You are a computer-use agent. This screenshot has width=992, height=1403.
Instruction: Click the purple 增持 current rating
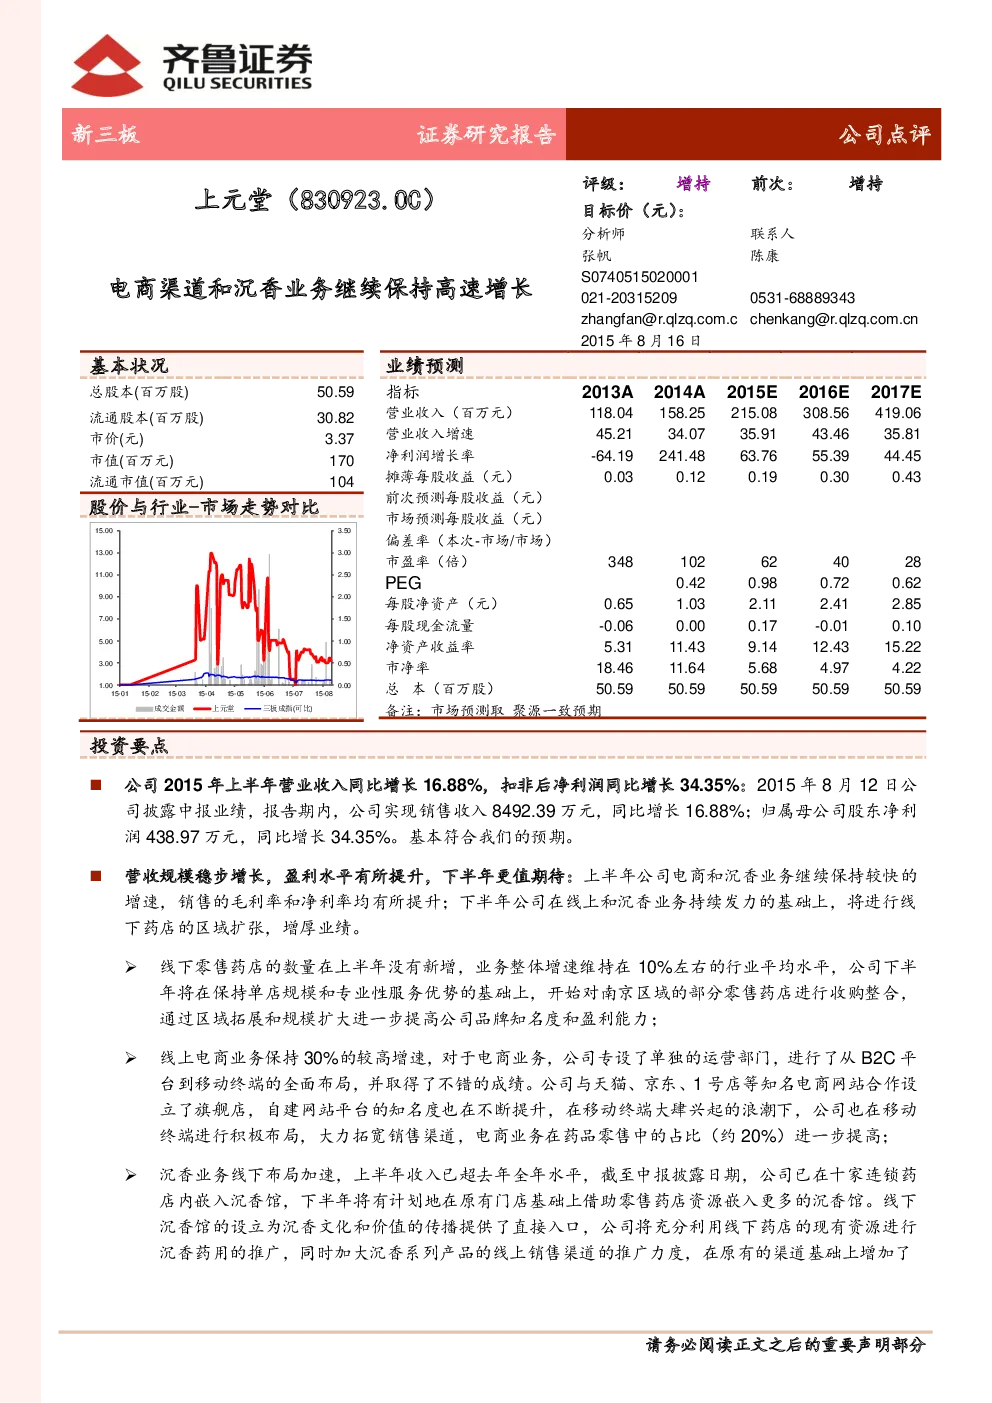point(693,183)
